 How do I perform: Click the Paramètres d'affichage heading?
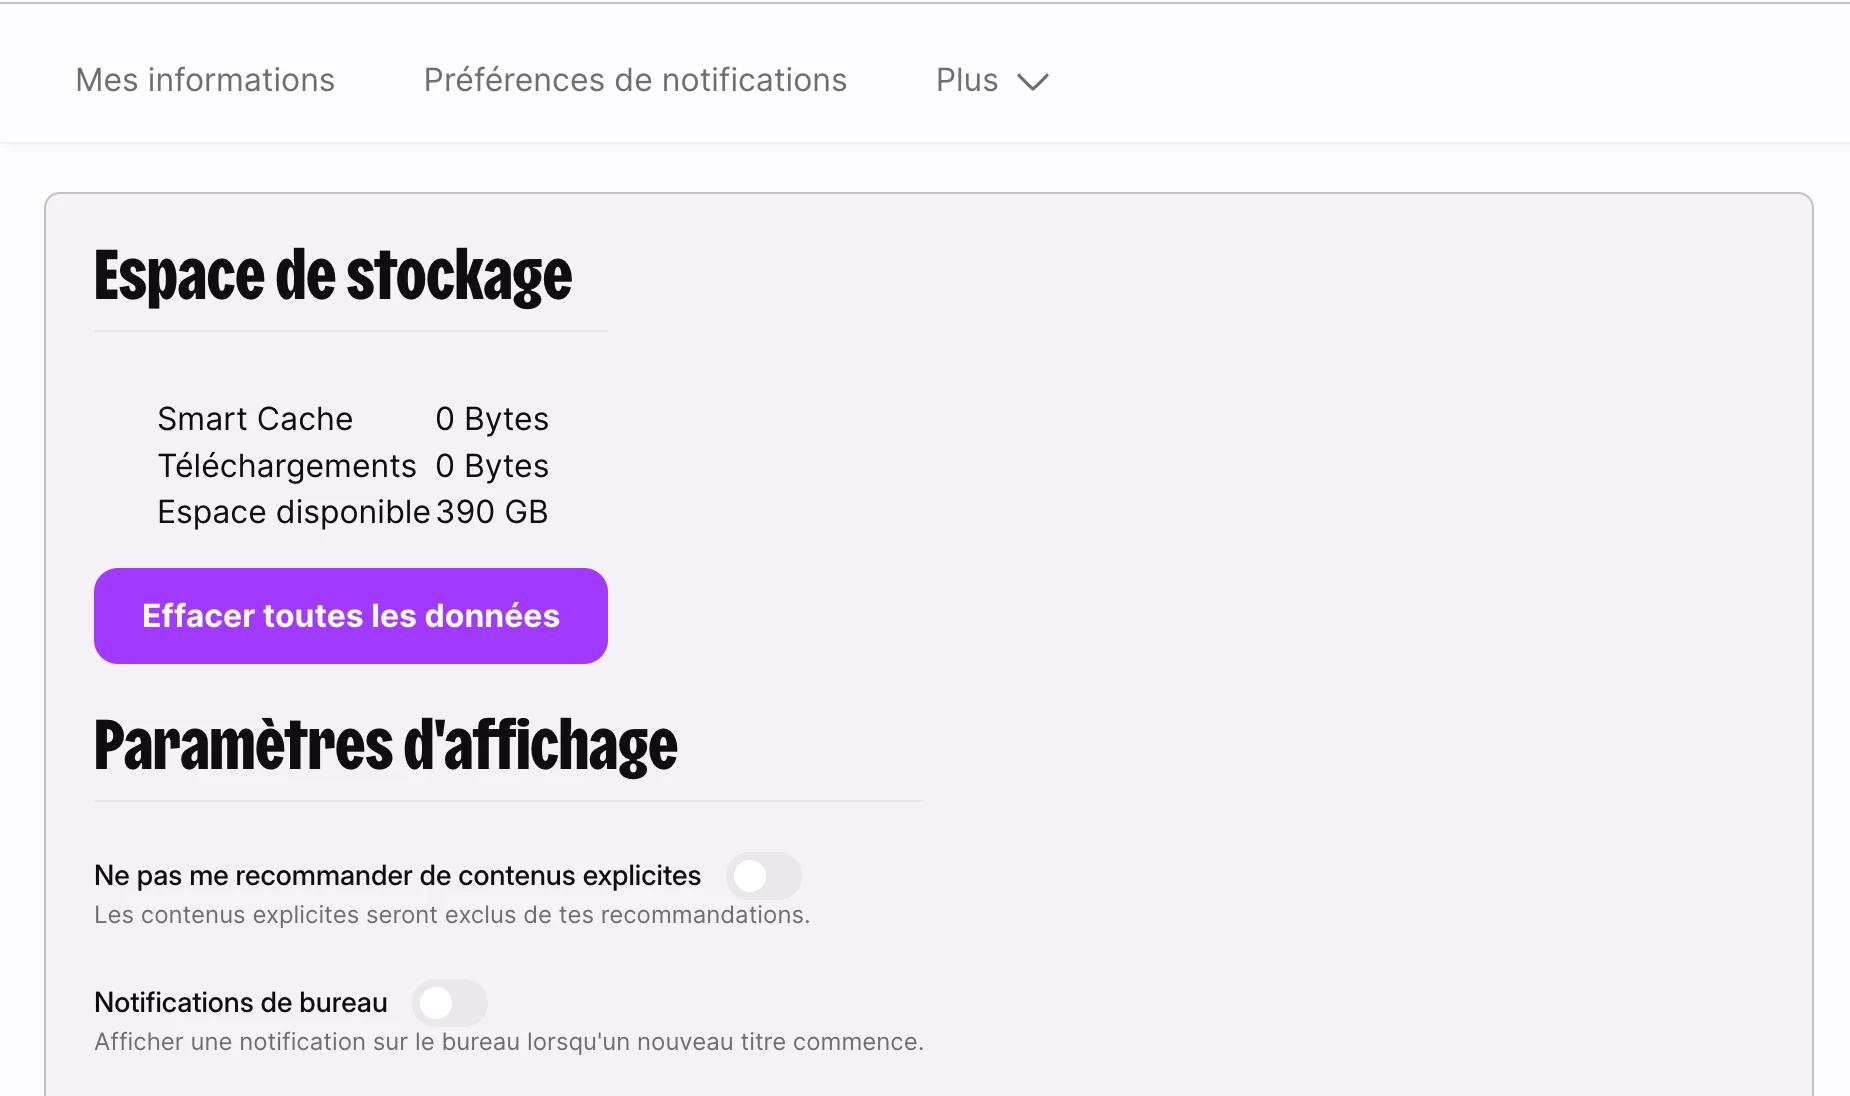point(385,746)
